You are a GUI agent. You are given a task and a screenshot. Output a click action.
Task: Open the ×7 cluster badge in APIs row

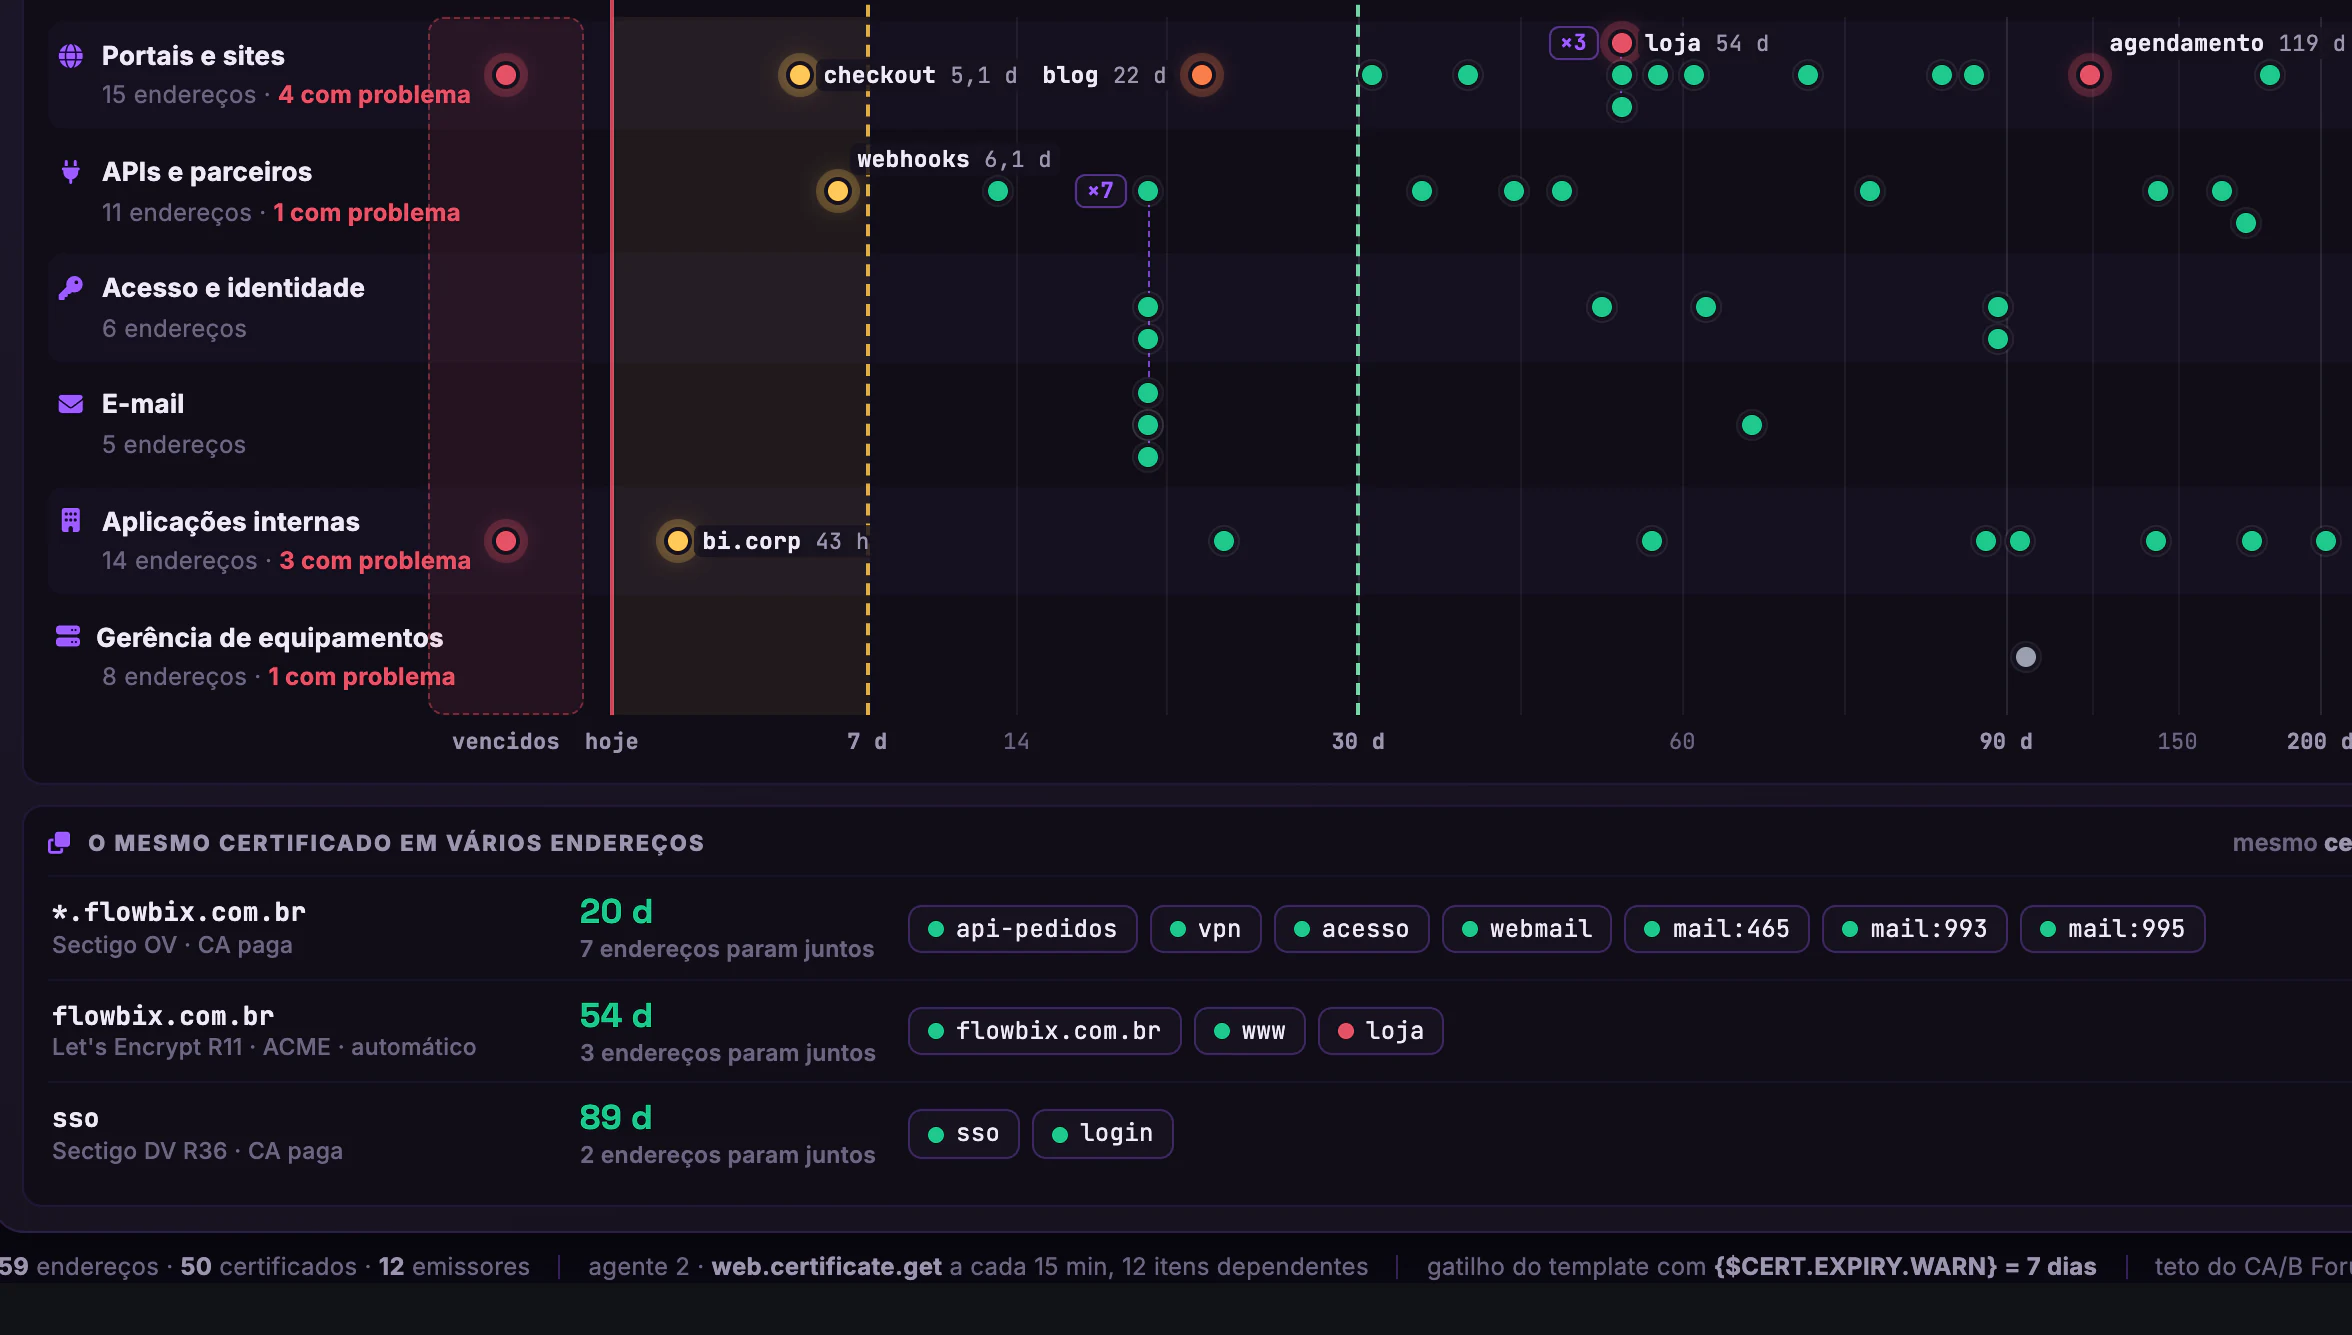pyautogui.click(x=1100, y=191)
